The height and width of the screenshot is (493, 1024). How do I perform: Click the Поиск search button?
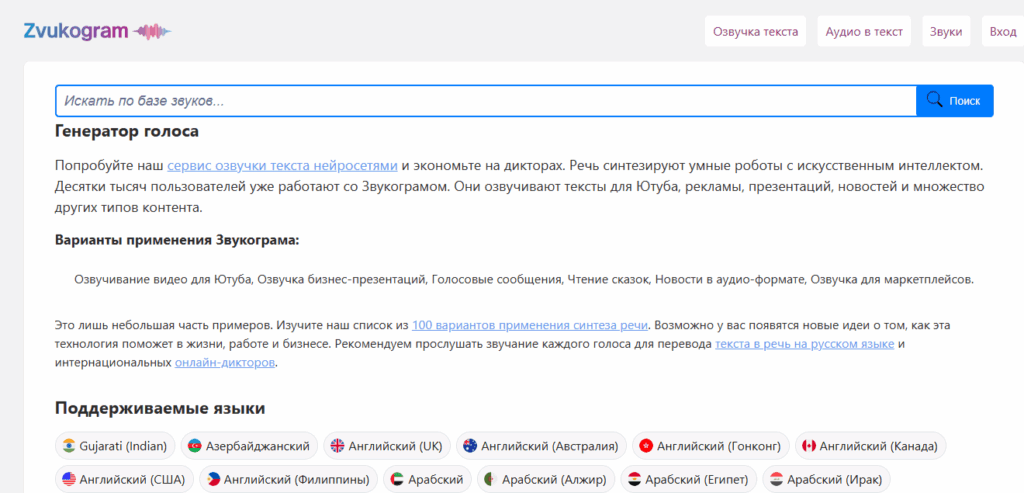coord(955,101)
